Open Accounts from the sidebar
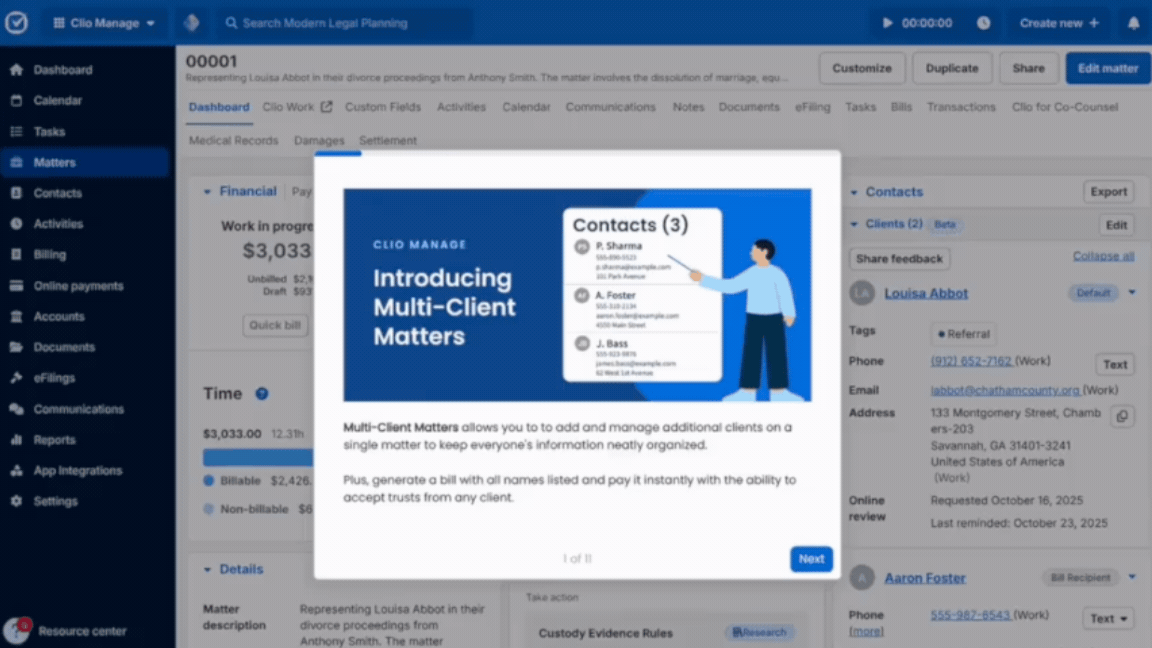The image size is (1152, 648). click(x=85, y=317)
